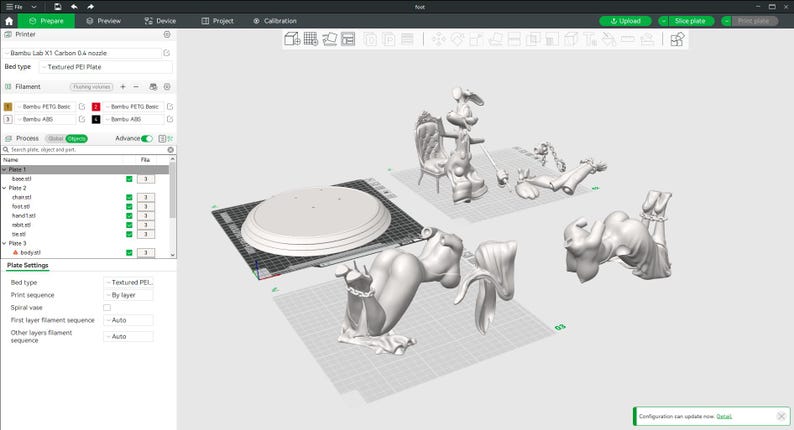Uncheck printable for hand1.stl

tap(129, 215)
